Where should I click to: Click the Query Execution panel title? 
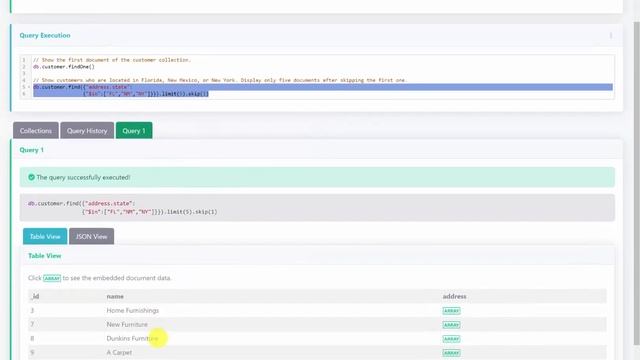click(x=45, y=36)
